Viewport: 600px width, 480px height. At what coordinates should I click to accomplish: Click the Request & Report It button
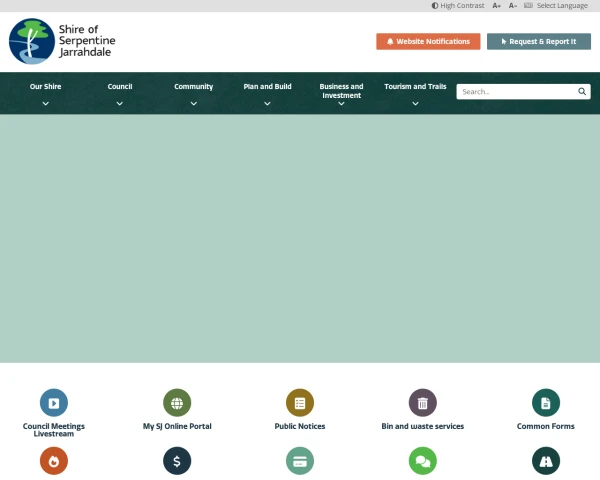(x=539, y=41)
